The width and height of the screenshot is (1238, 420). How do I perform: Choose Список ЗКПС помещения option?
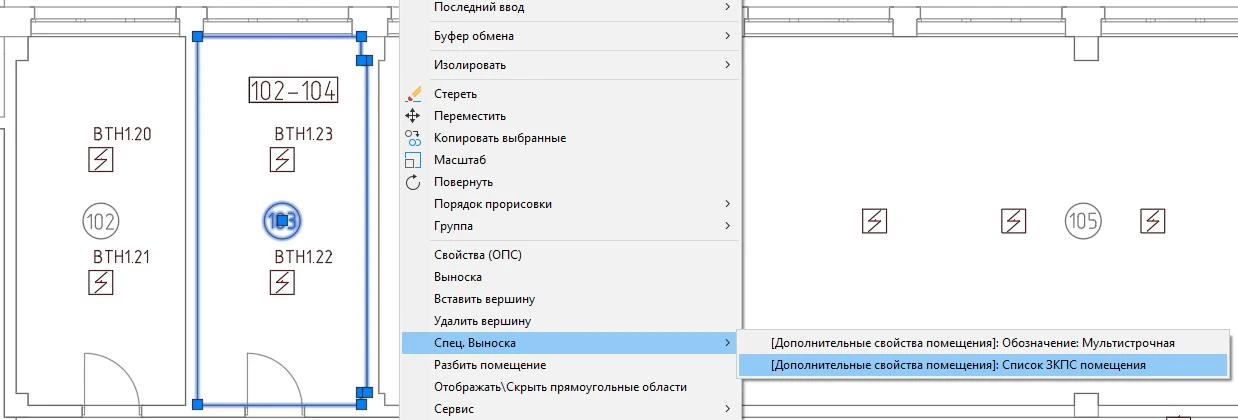(x=958, y=365)
